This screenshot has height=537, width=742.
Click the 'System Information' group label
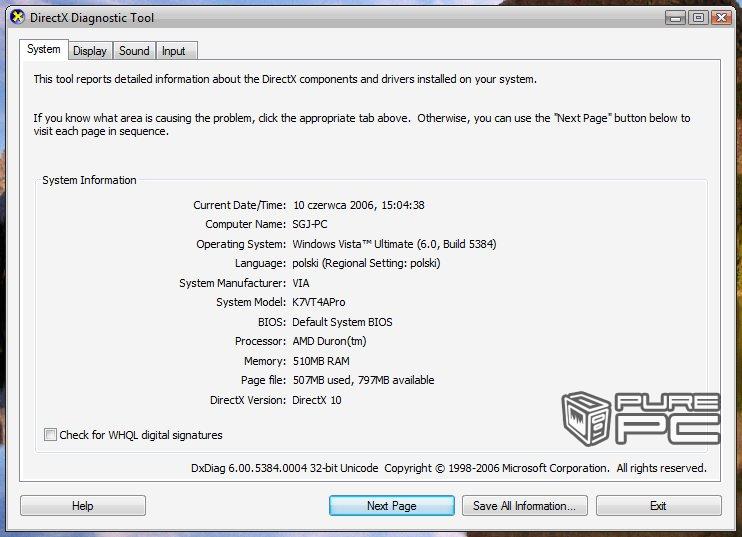89,180
